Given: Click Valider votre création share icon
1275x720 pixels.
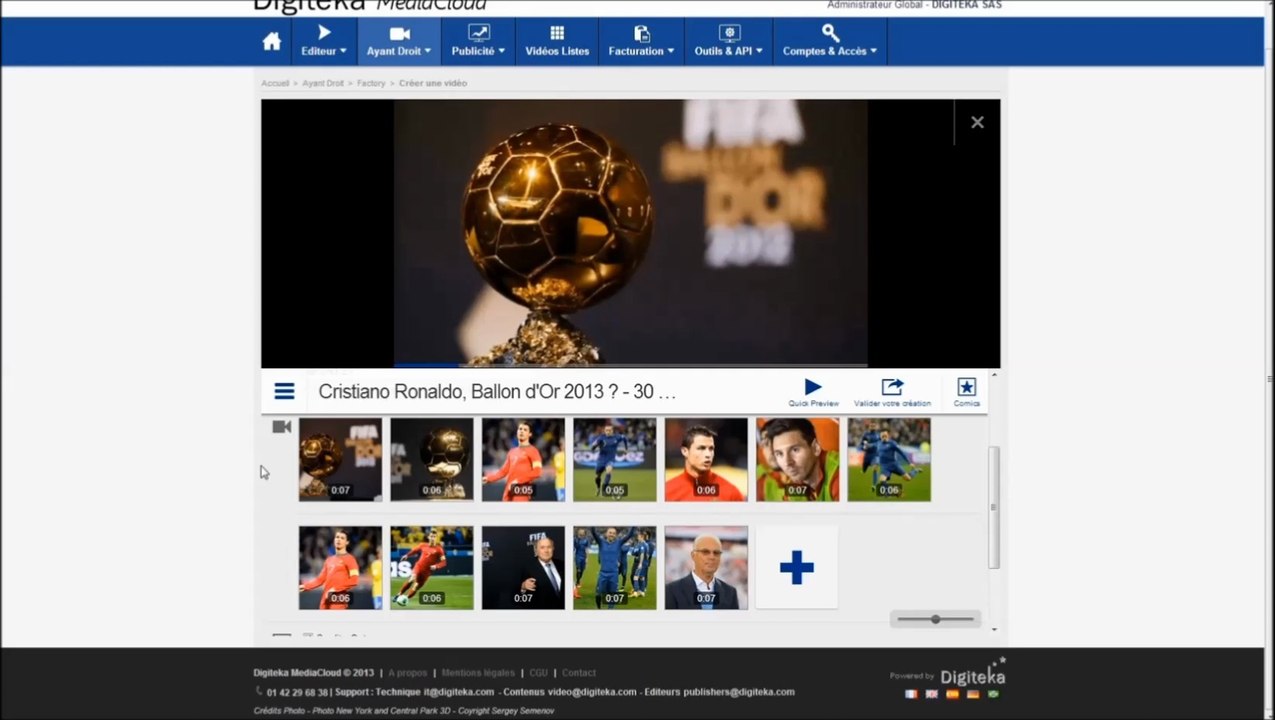Looking at the screenshot, I should coord(892,392).
